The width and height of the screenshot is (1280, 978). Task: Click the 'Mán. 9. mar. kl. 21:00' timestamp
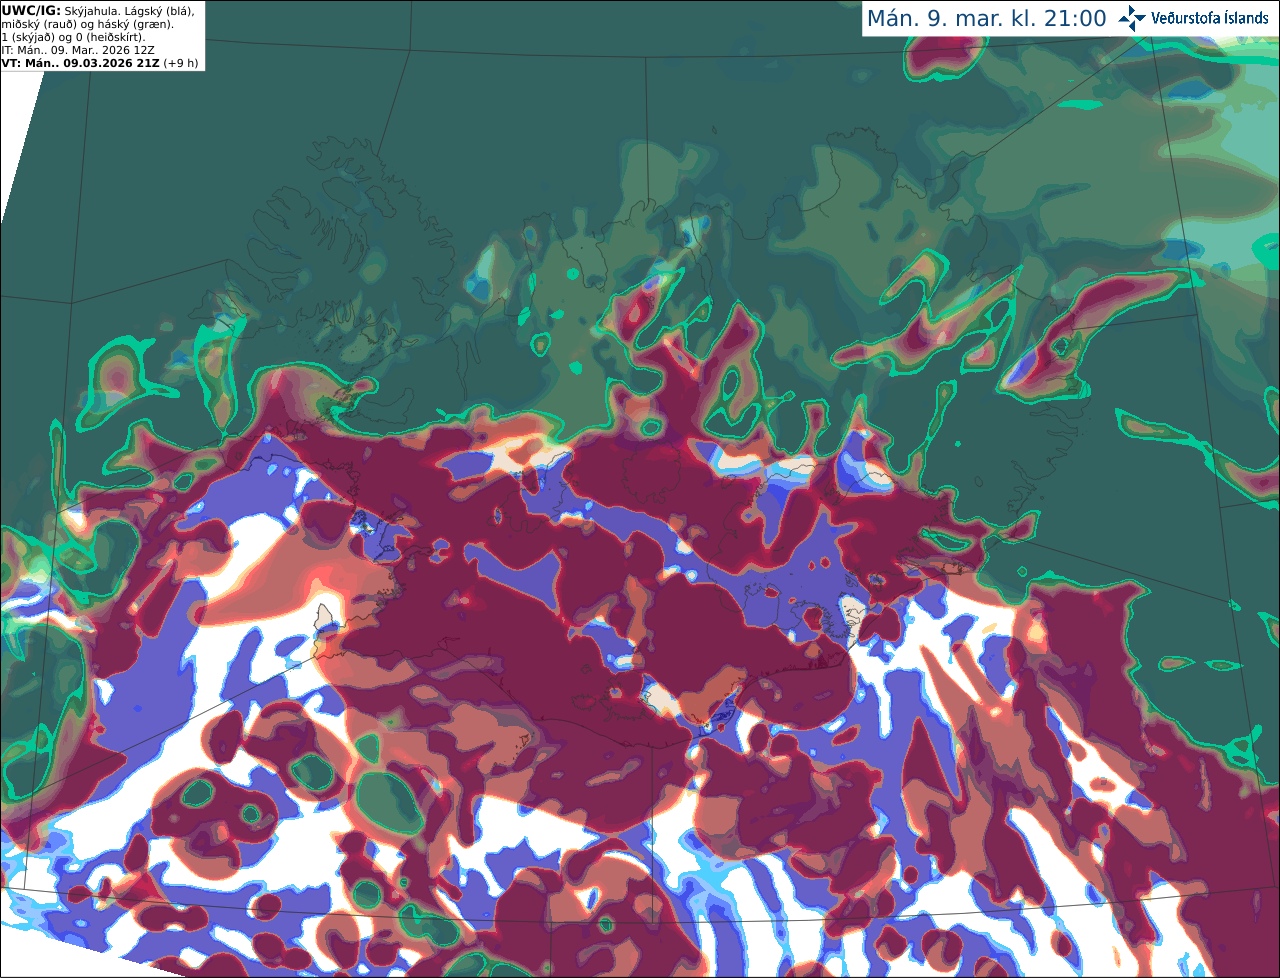(x=986, y=19)
